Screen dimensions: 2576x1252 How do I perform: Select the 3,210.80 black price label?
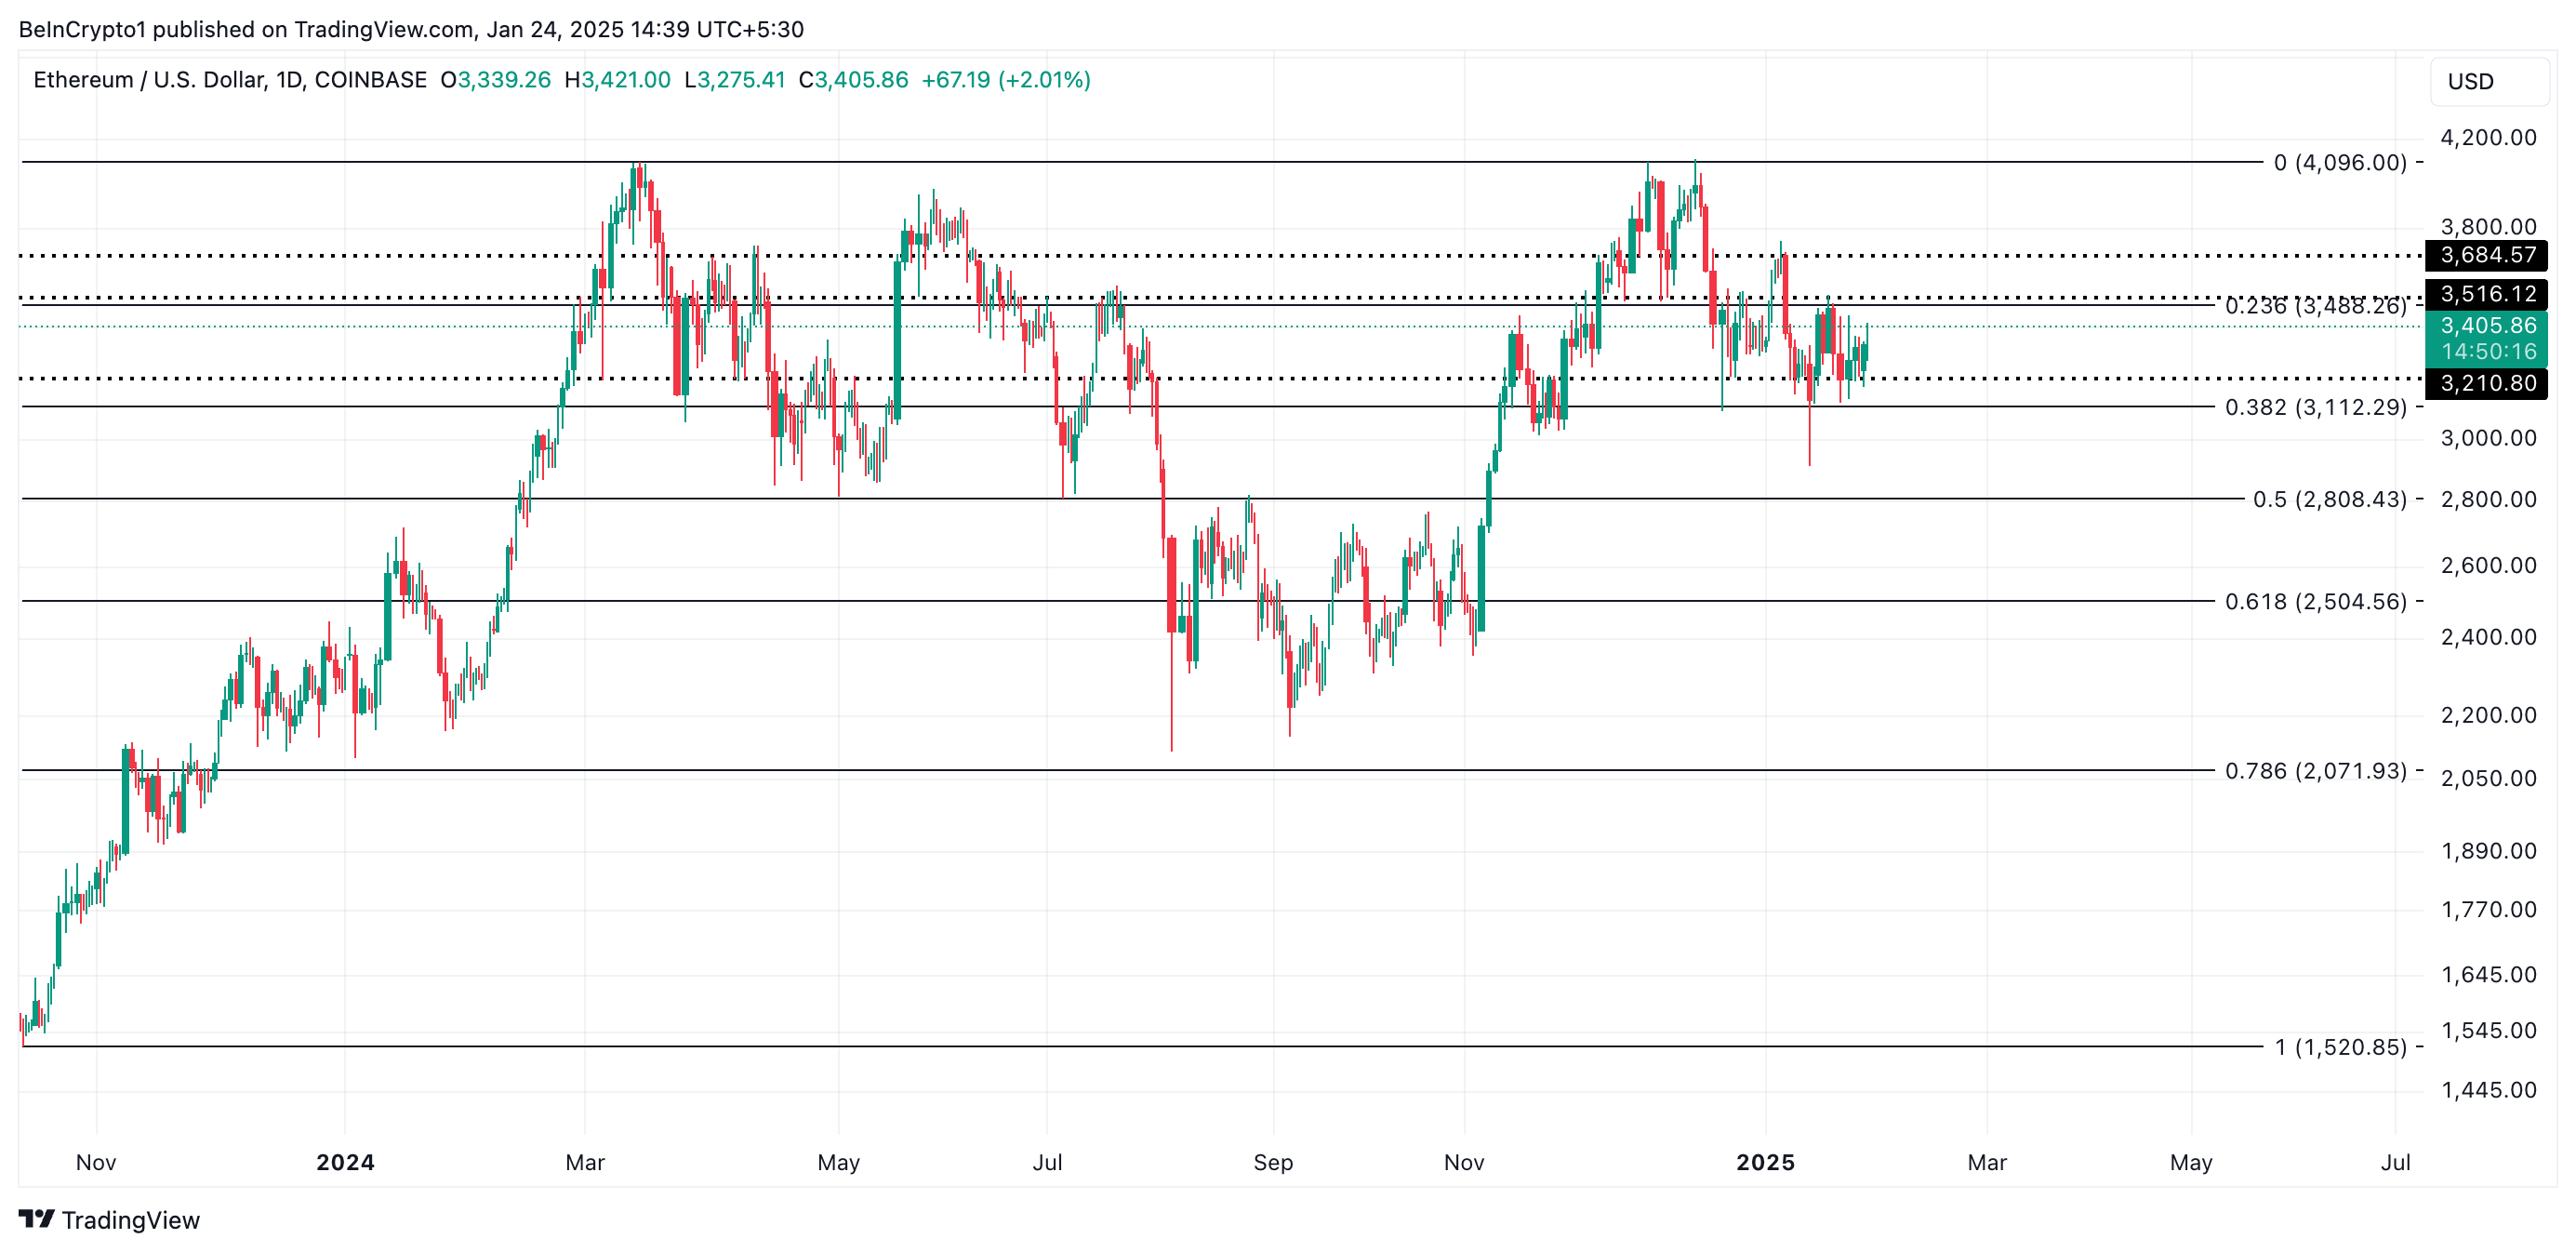click(x=2486, y=383)
